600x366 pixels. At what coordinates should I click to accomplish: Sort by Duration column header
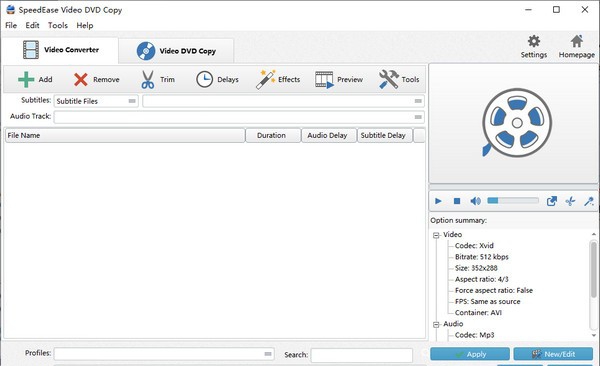273,136
